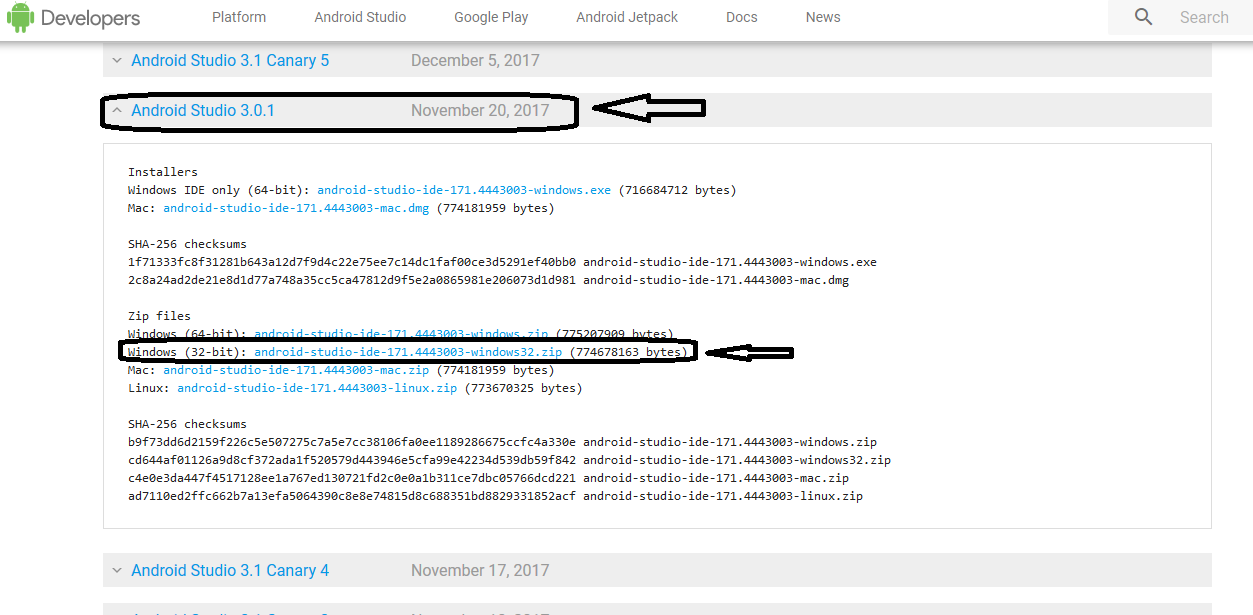Screen dimensions: 1253x615
Task: Click the Android Developers logo
Action: [x=73, y=18]
